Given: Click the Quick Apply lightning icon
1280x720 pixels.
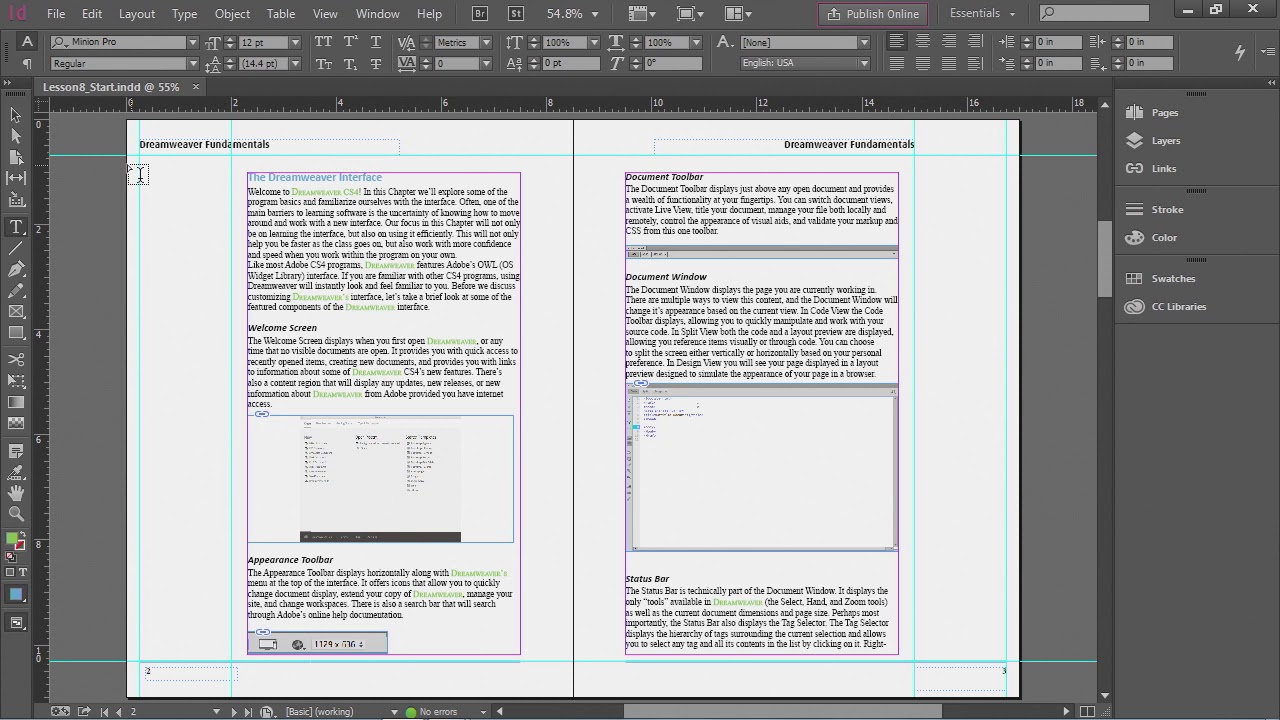Looking at the screenshot, I should pos(1240,52).
